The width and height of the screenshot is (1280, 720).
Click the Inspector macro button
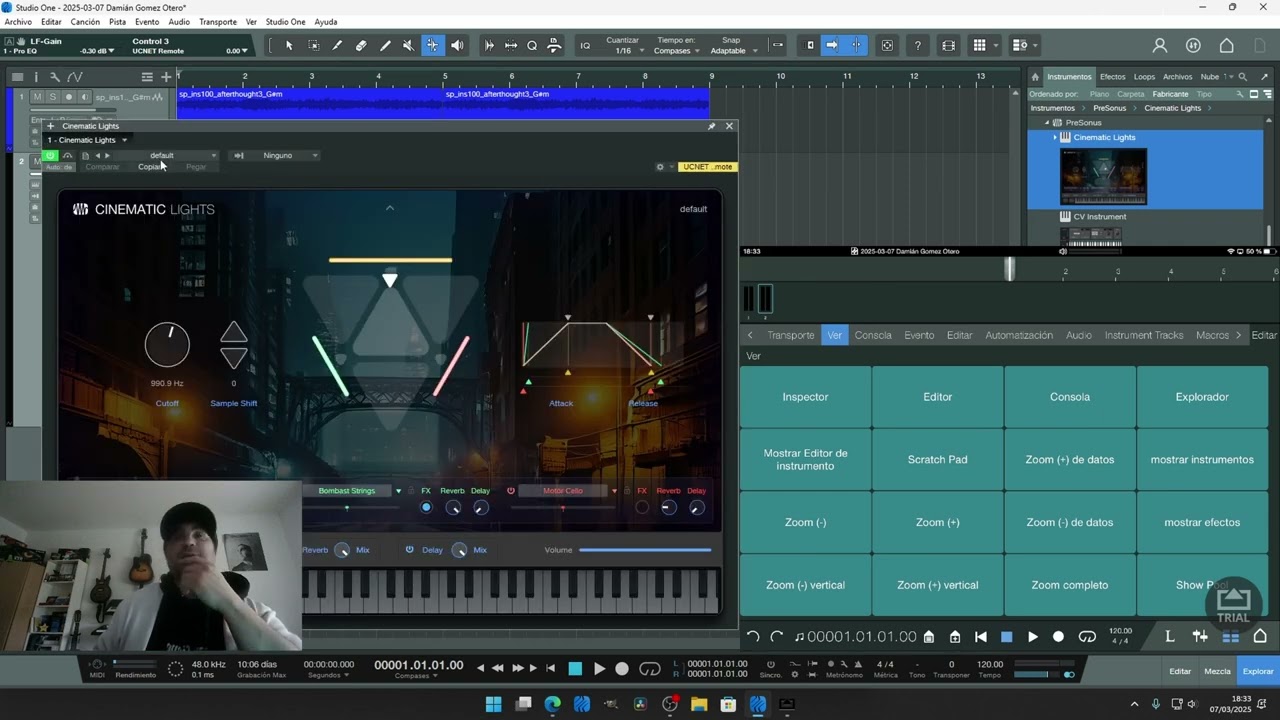coord(805,397)
